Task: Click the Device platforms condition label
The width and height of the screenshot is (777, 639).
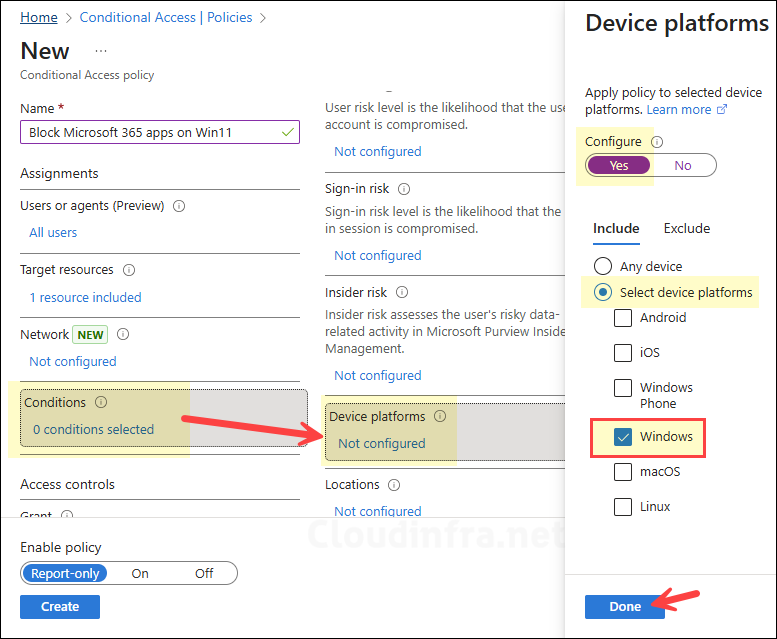Action: pyautogui.click(x=377, y=417)
